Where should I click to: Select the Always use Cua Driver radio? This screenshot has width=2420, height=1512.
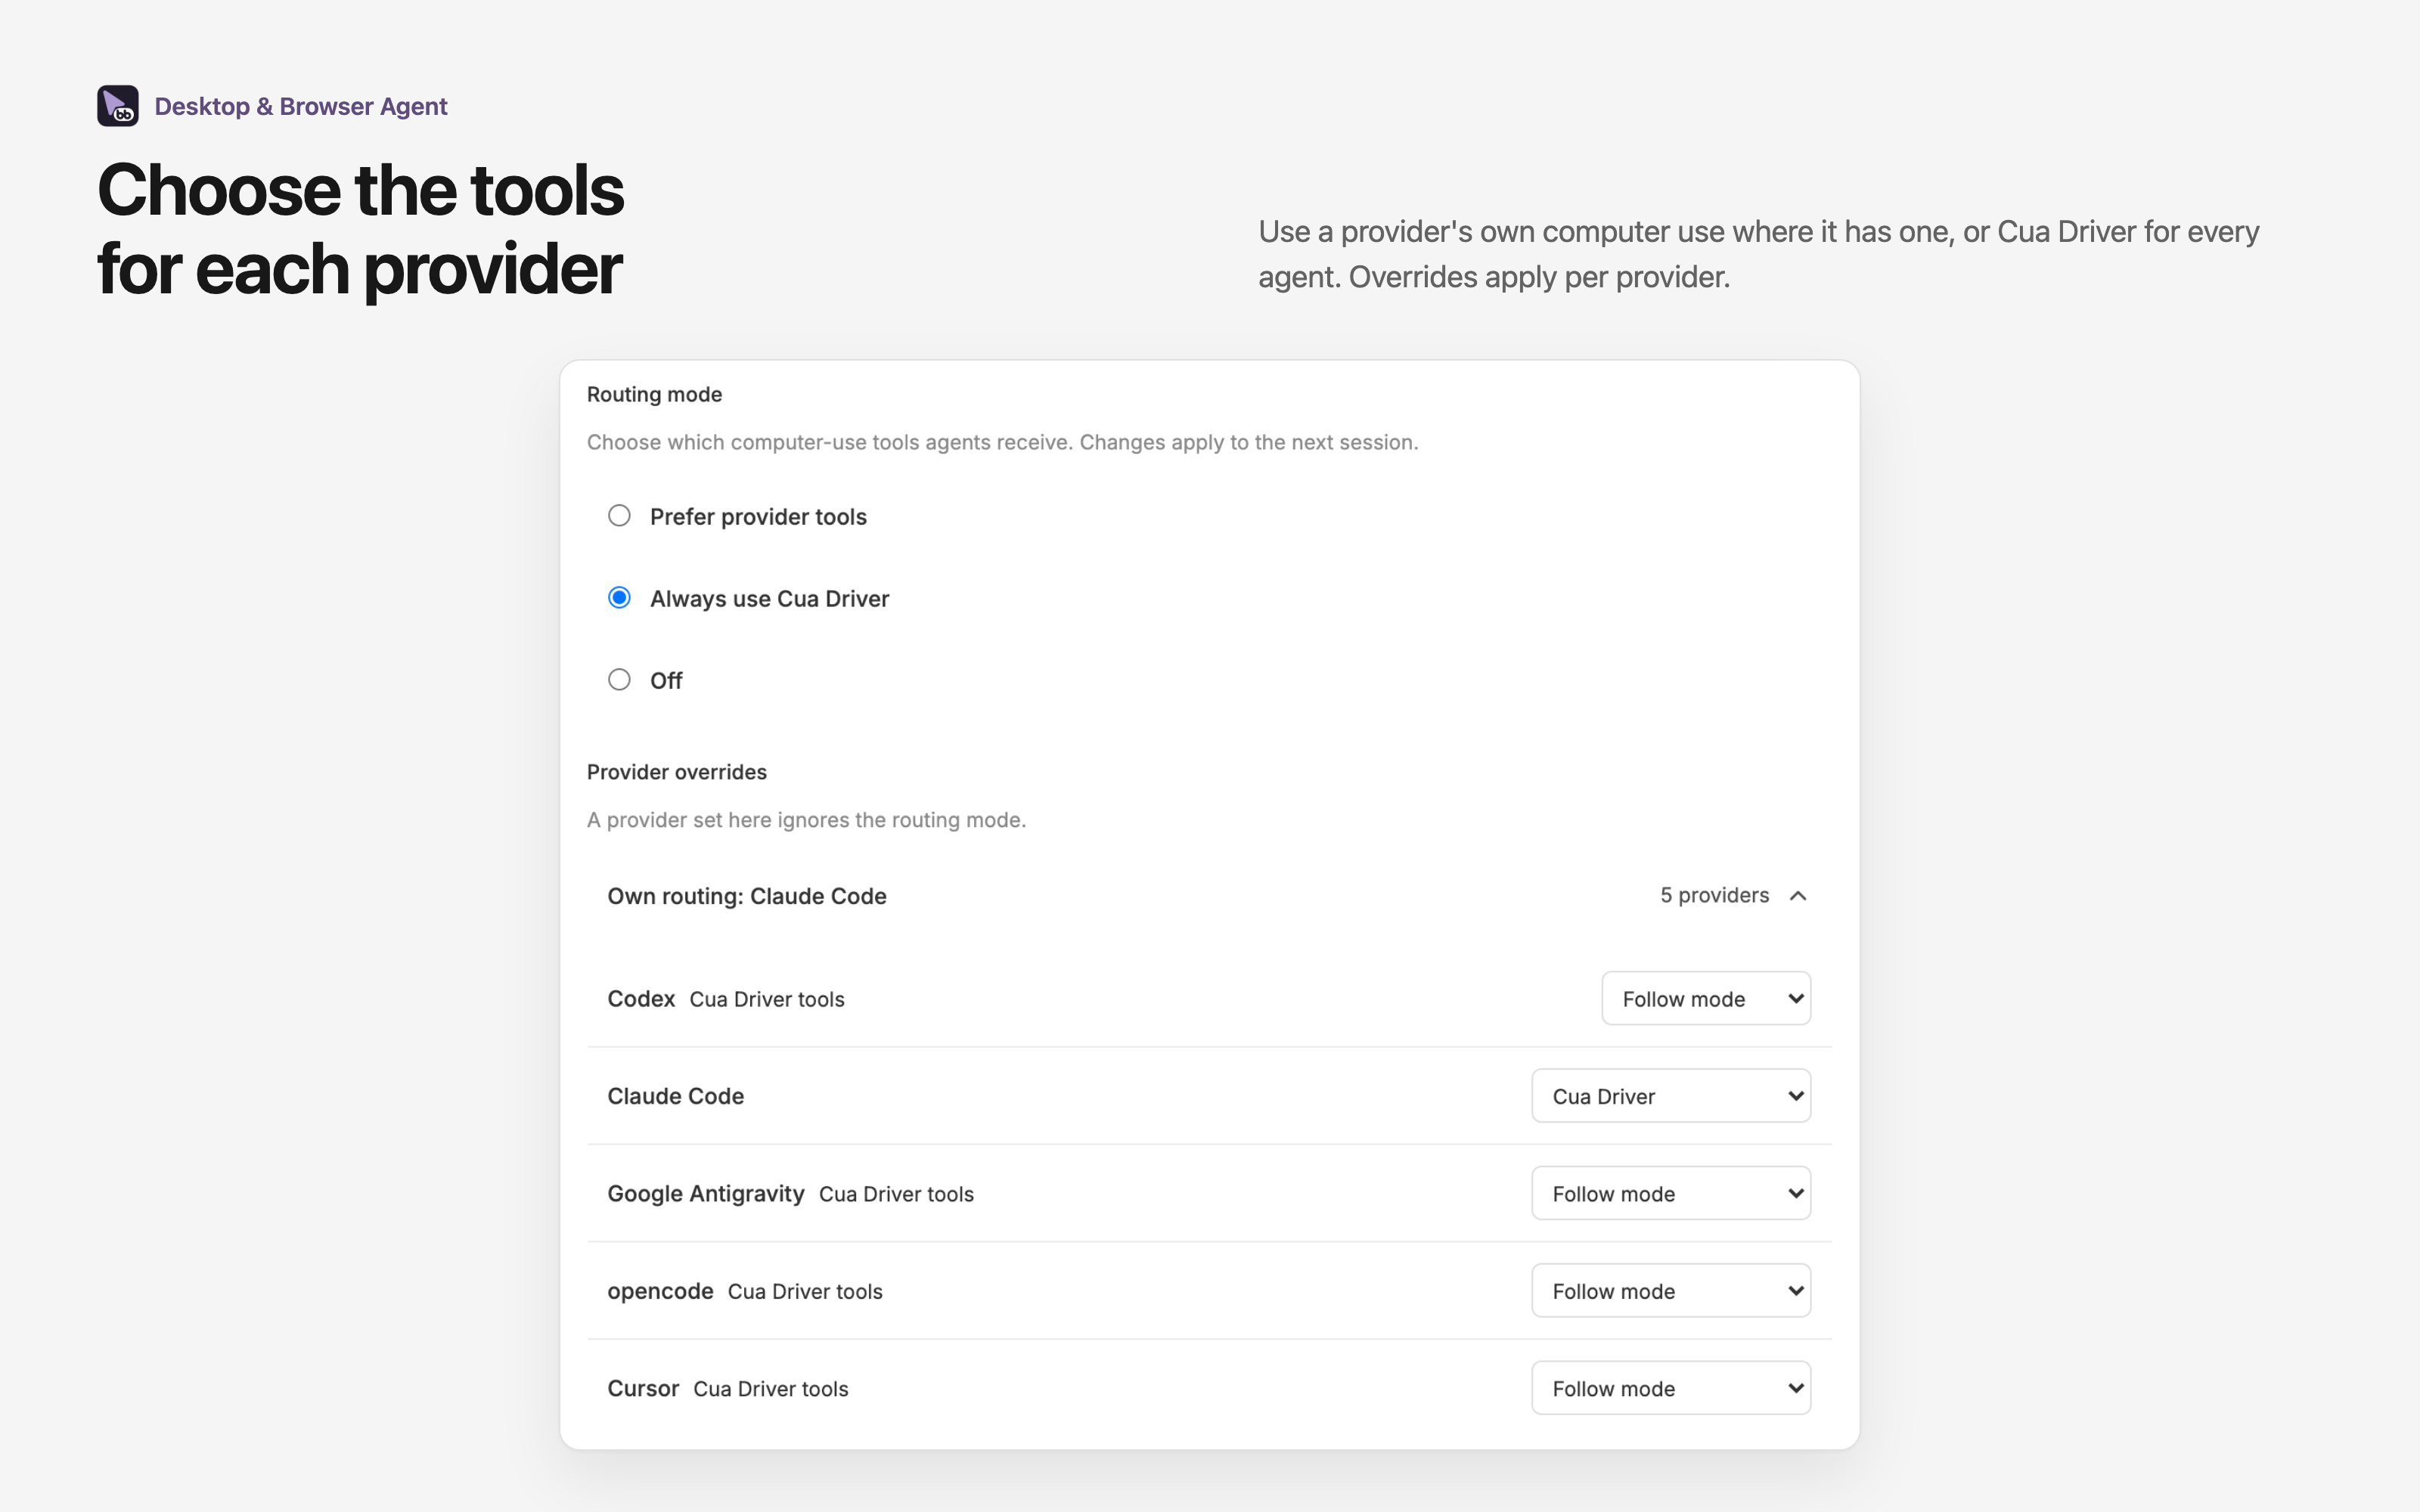pyautogui.click(x=619, y=598)
